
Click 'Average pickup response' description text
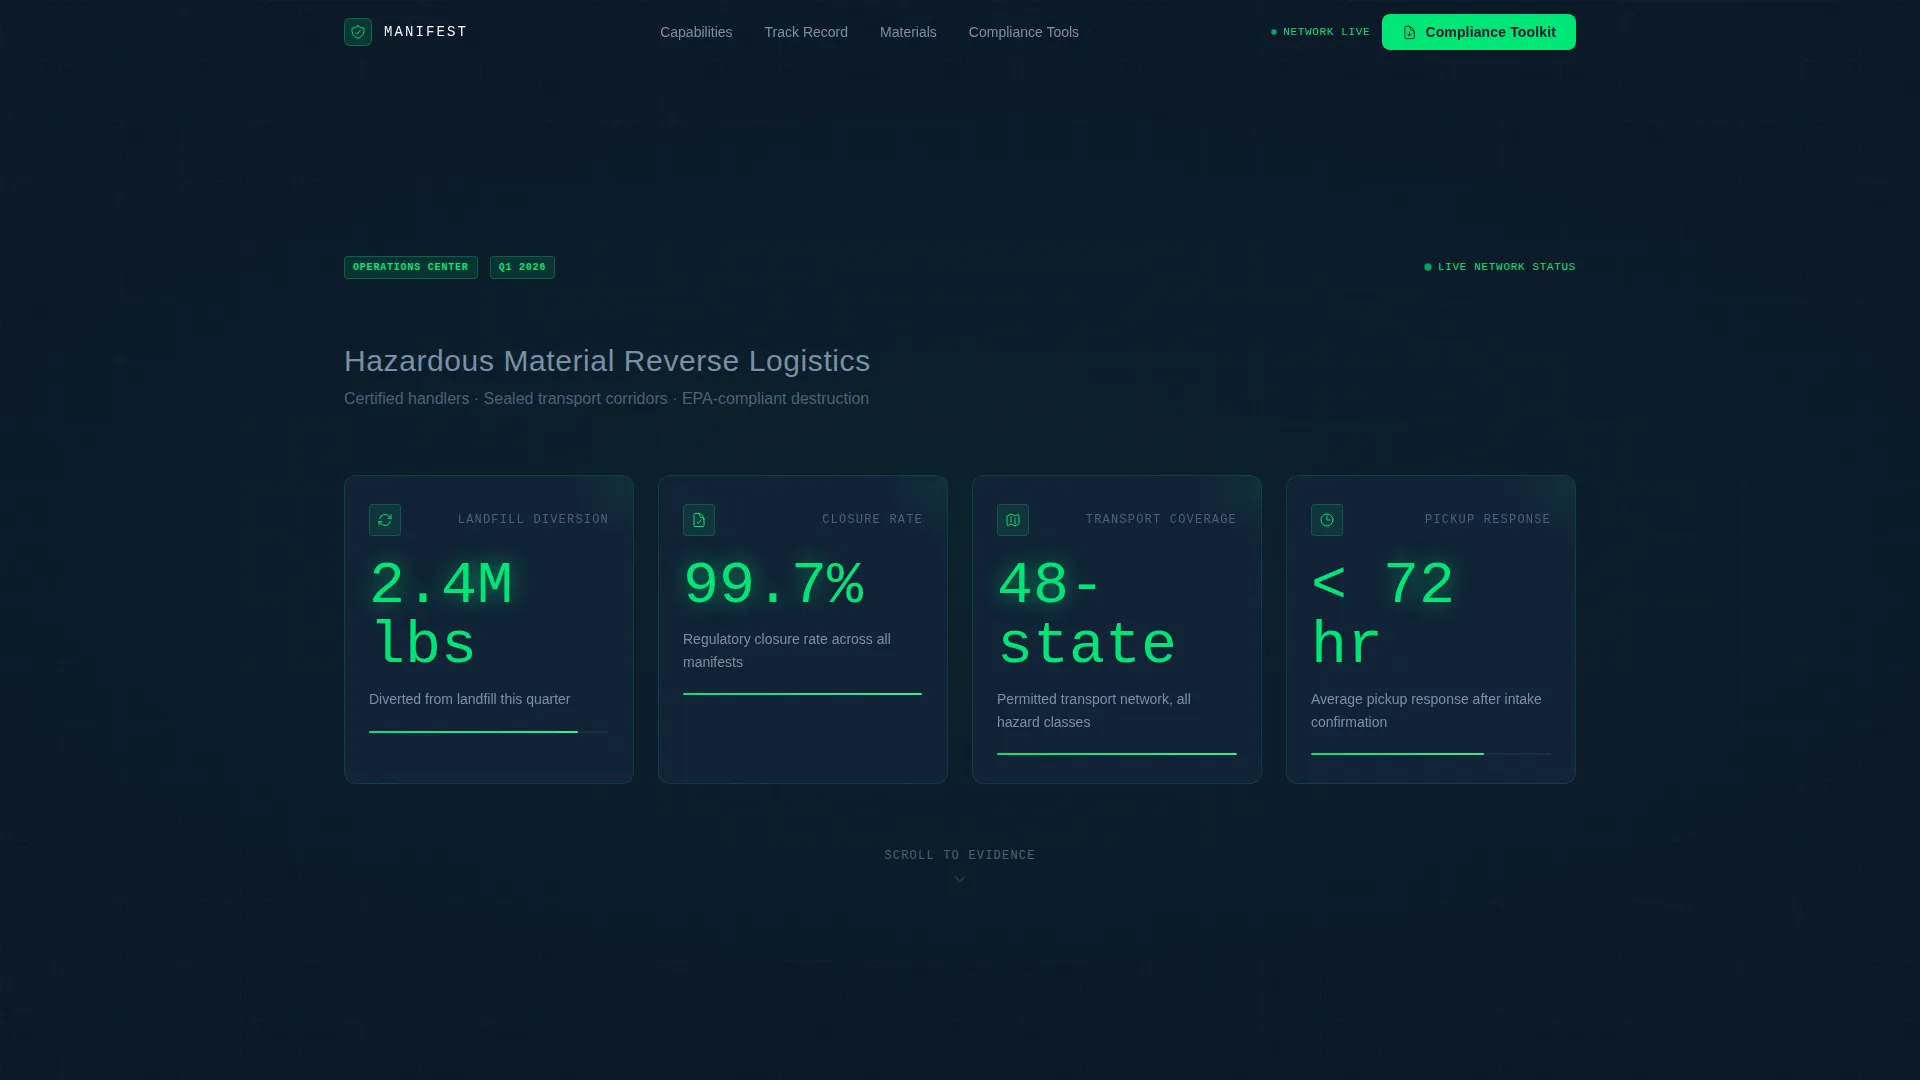tap(1426, 710)
